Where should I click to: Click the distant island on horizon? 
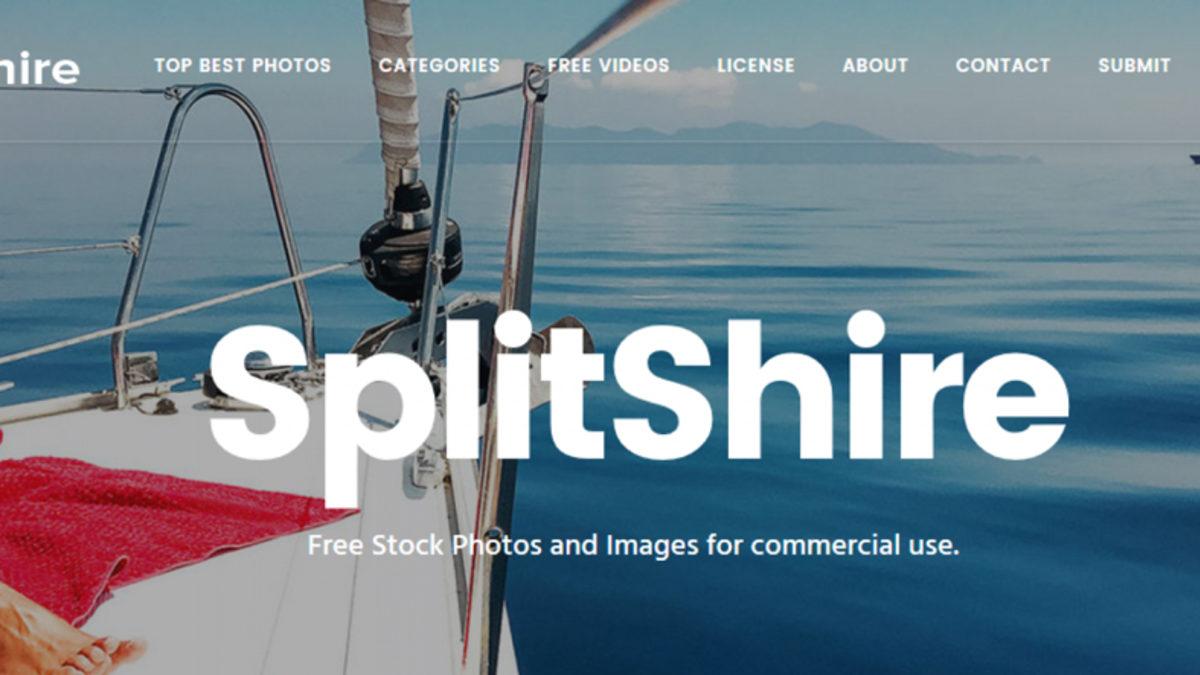700,142
